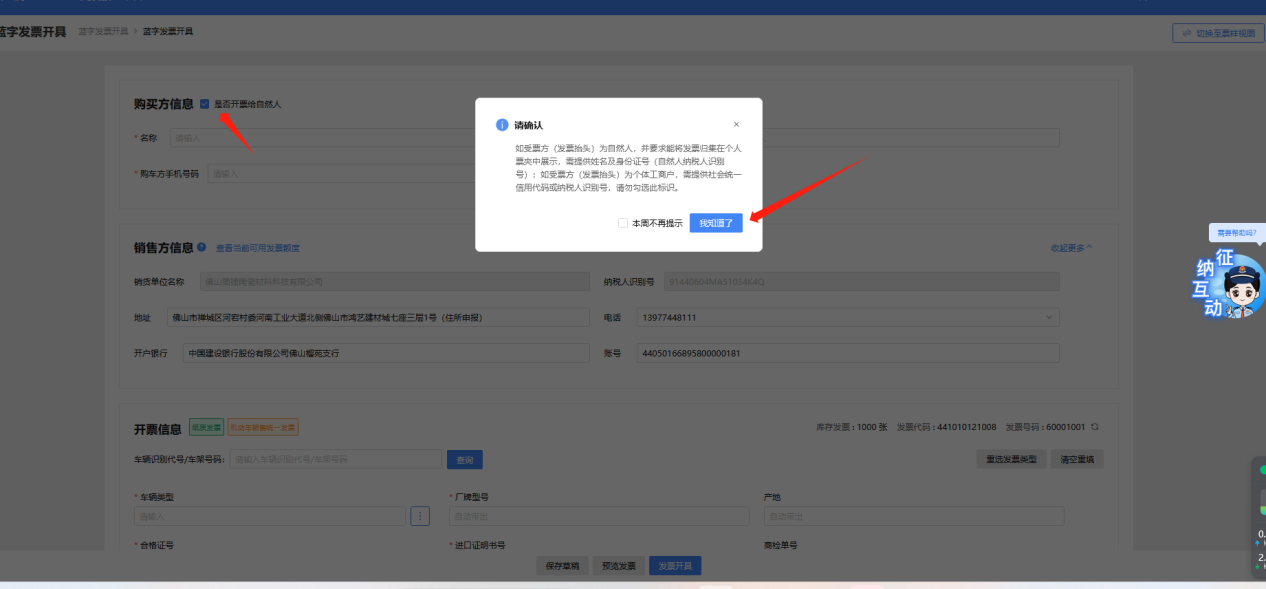Collapse section via 收起更多 expander
1266x589 pixels.
point(1071,247)
